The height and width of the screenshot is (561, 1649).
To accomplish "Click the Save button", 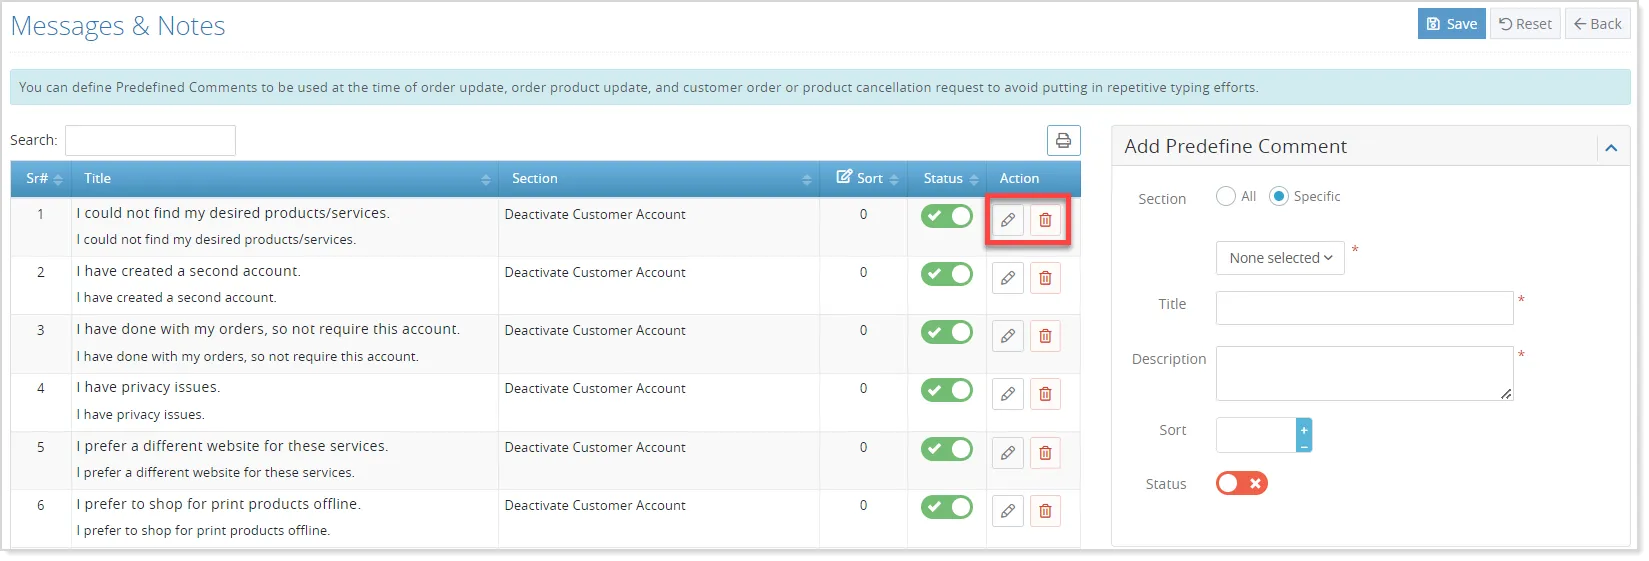I will 1451,24.
